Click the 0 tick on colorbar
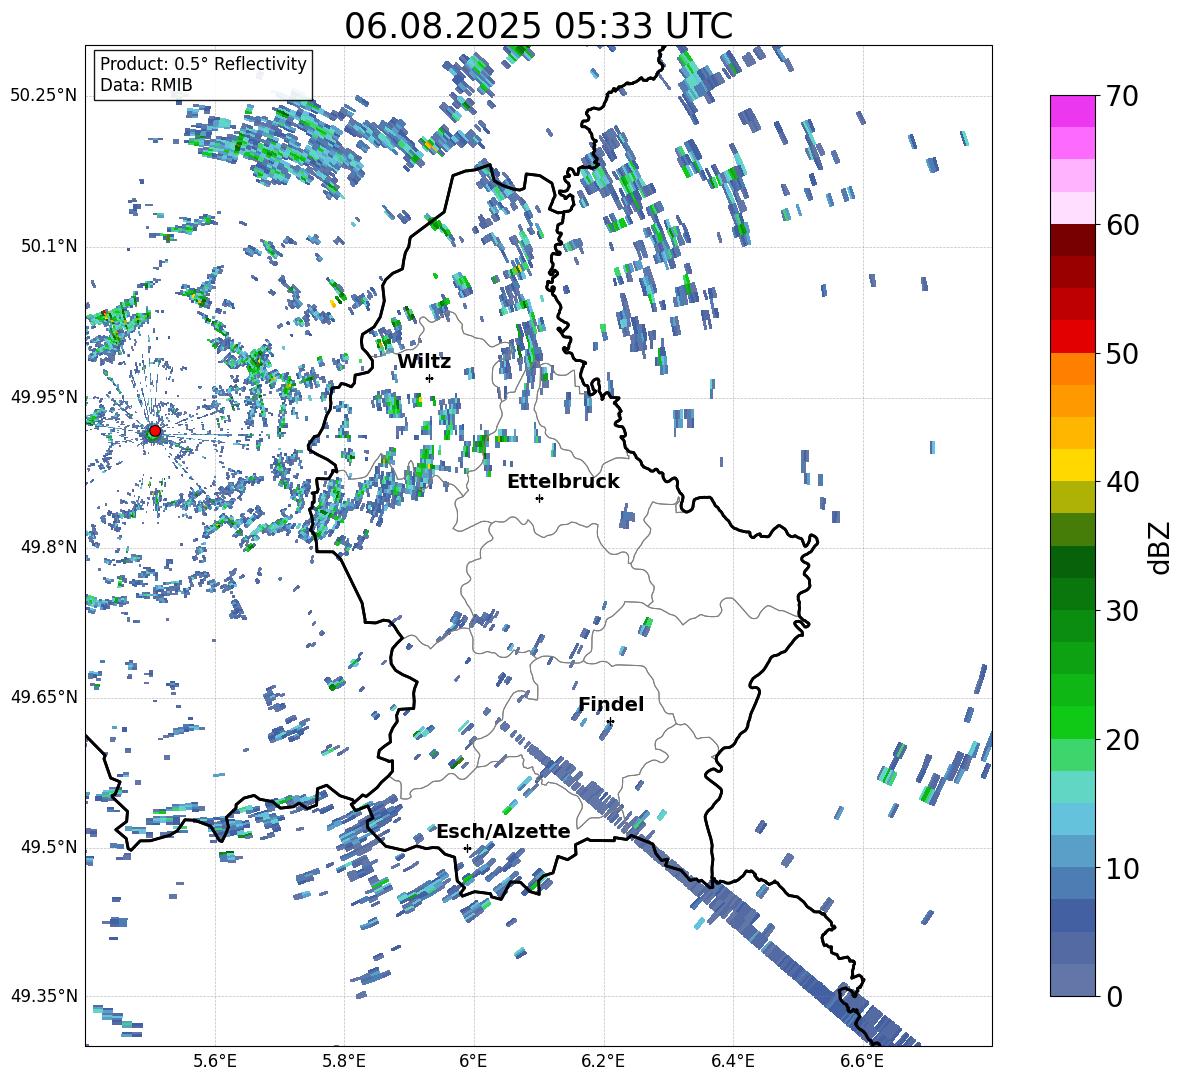 [1113, 996]
